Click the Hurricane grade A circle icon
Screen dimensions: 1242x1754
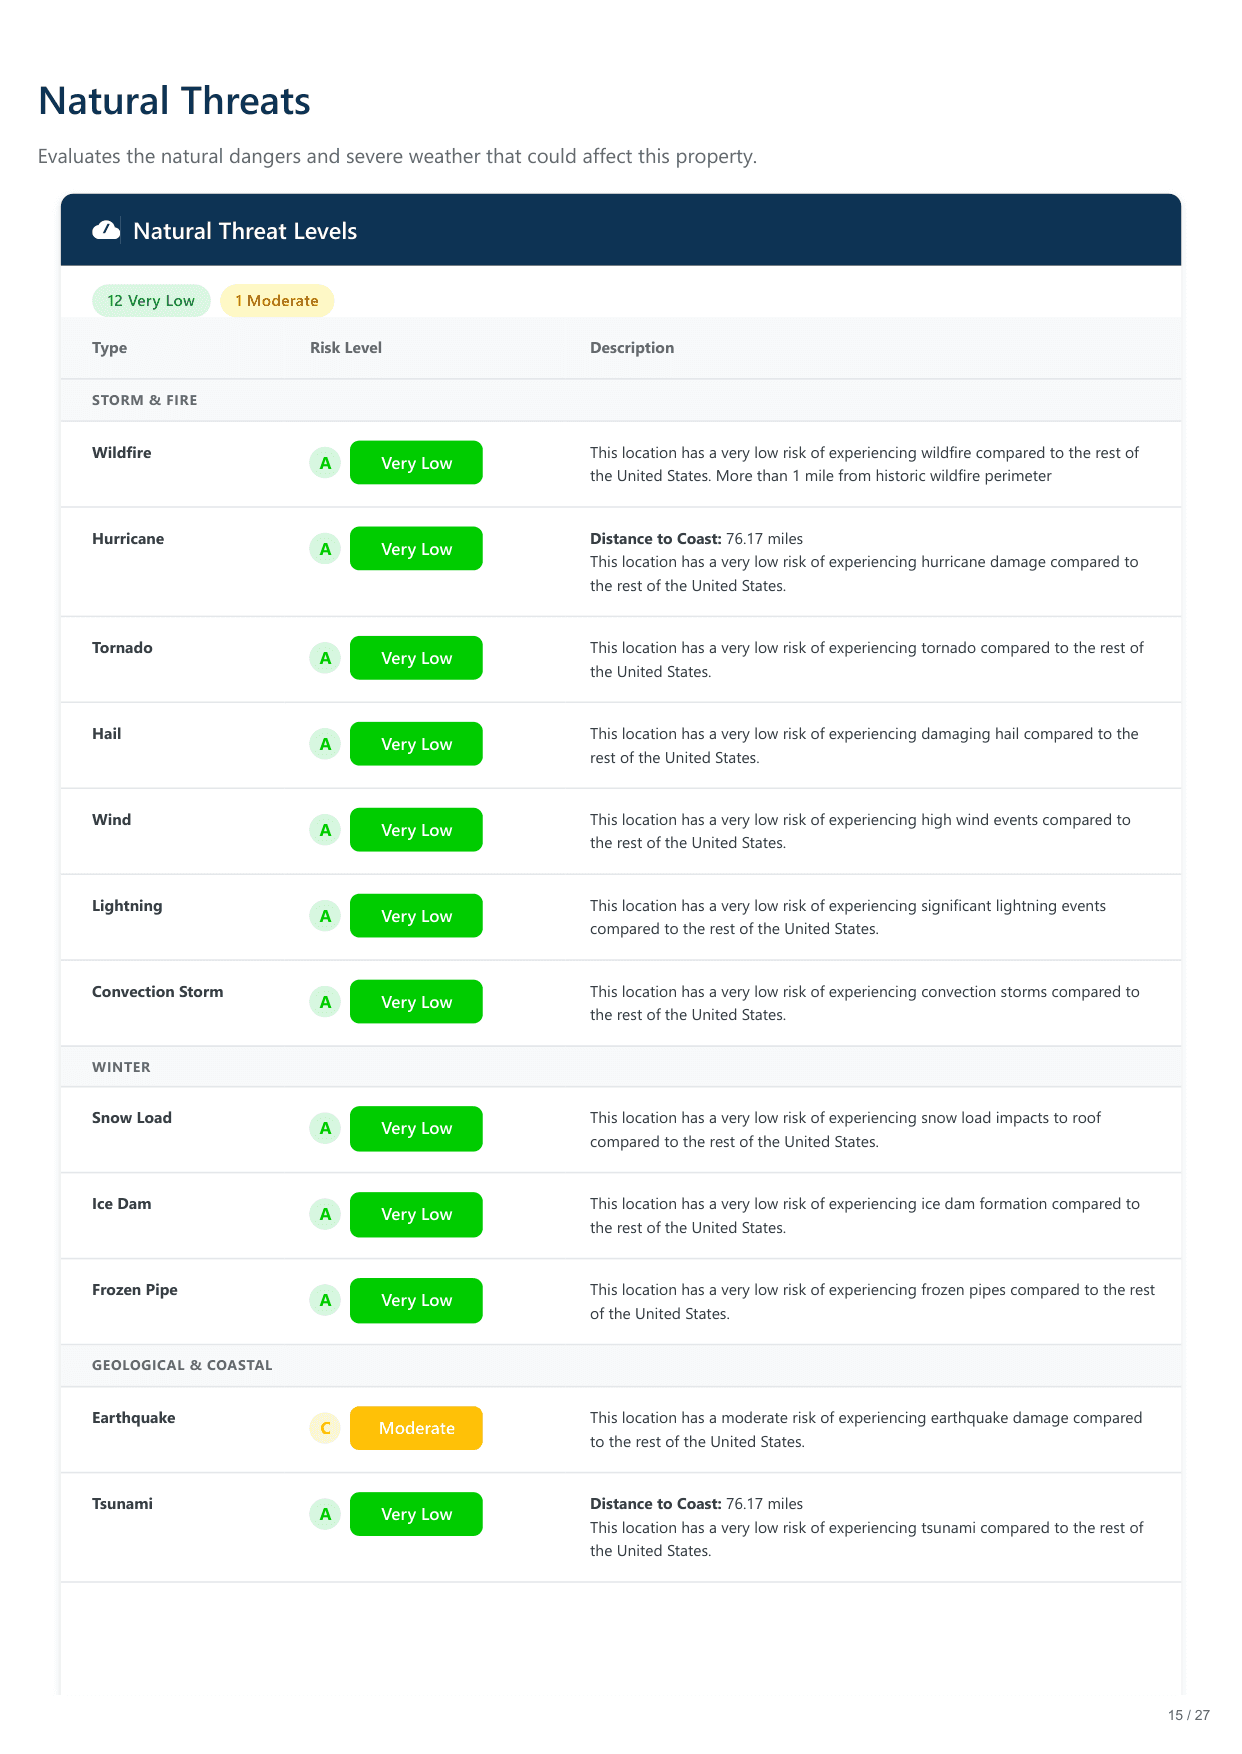click(325, 549)
